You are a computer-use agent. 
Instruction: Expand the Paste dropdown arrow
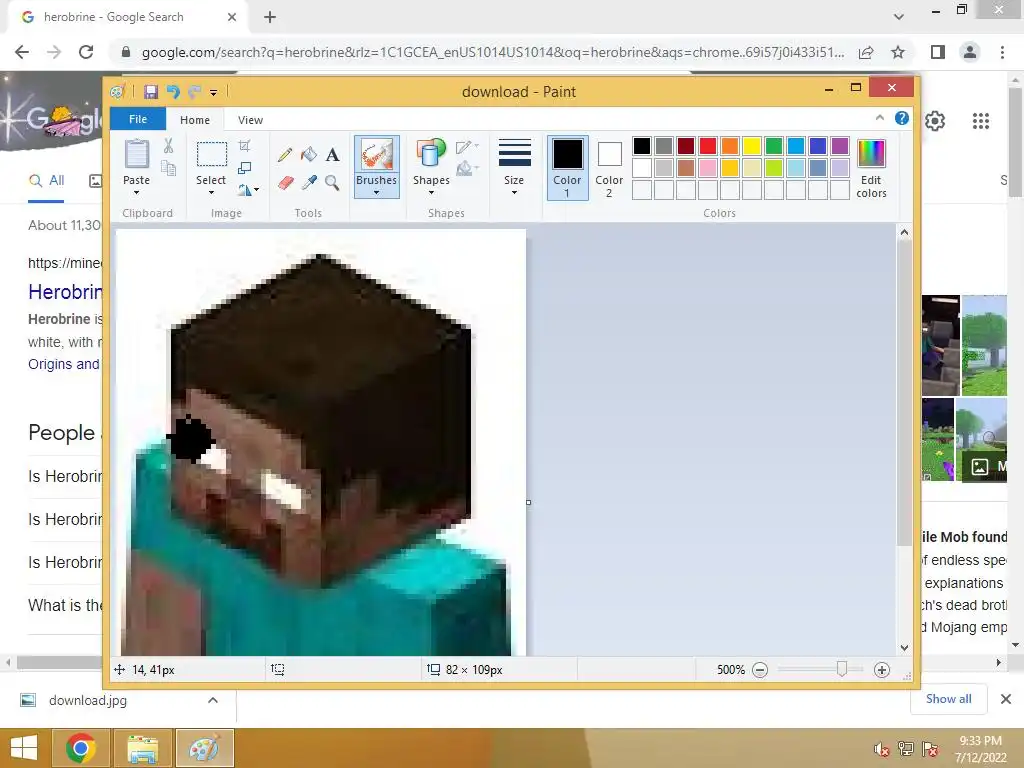(136, 193)
